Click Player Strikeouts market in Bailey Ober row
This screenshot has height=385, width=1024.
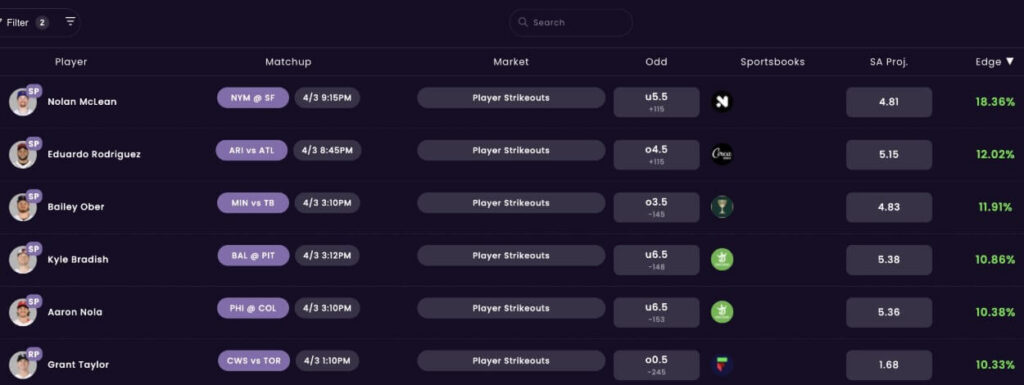[511, 203]
